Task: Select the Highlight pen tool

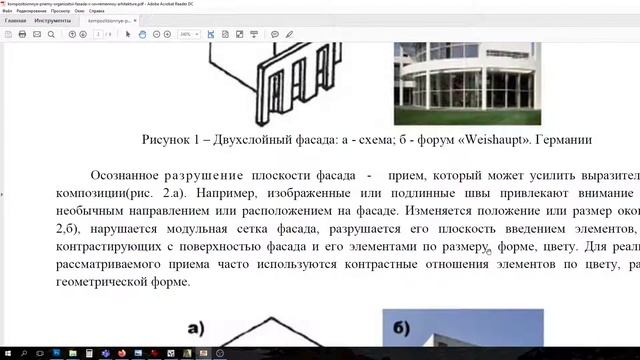Action: coord(289,35)
